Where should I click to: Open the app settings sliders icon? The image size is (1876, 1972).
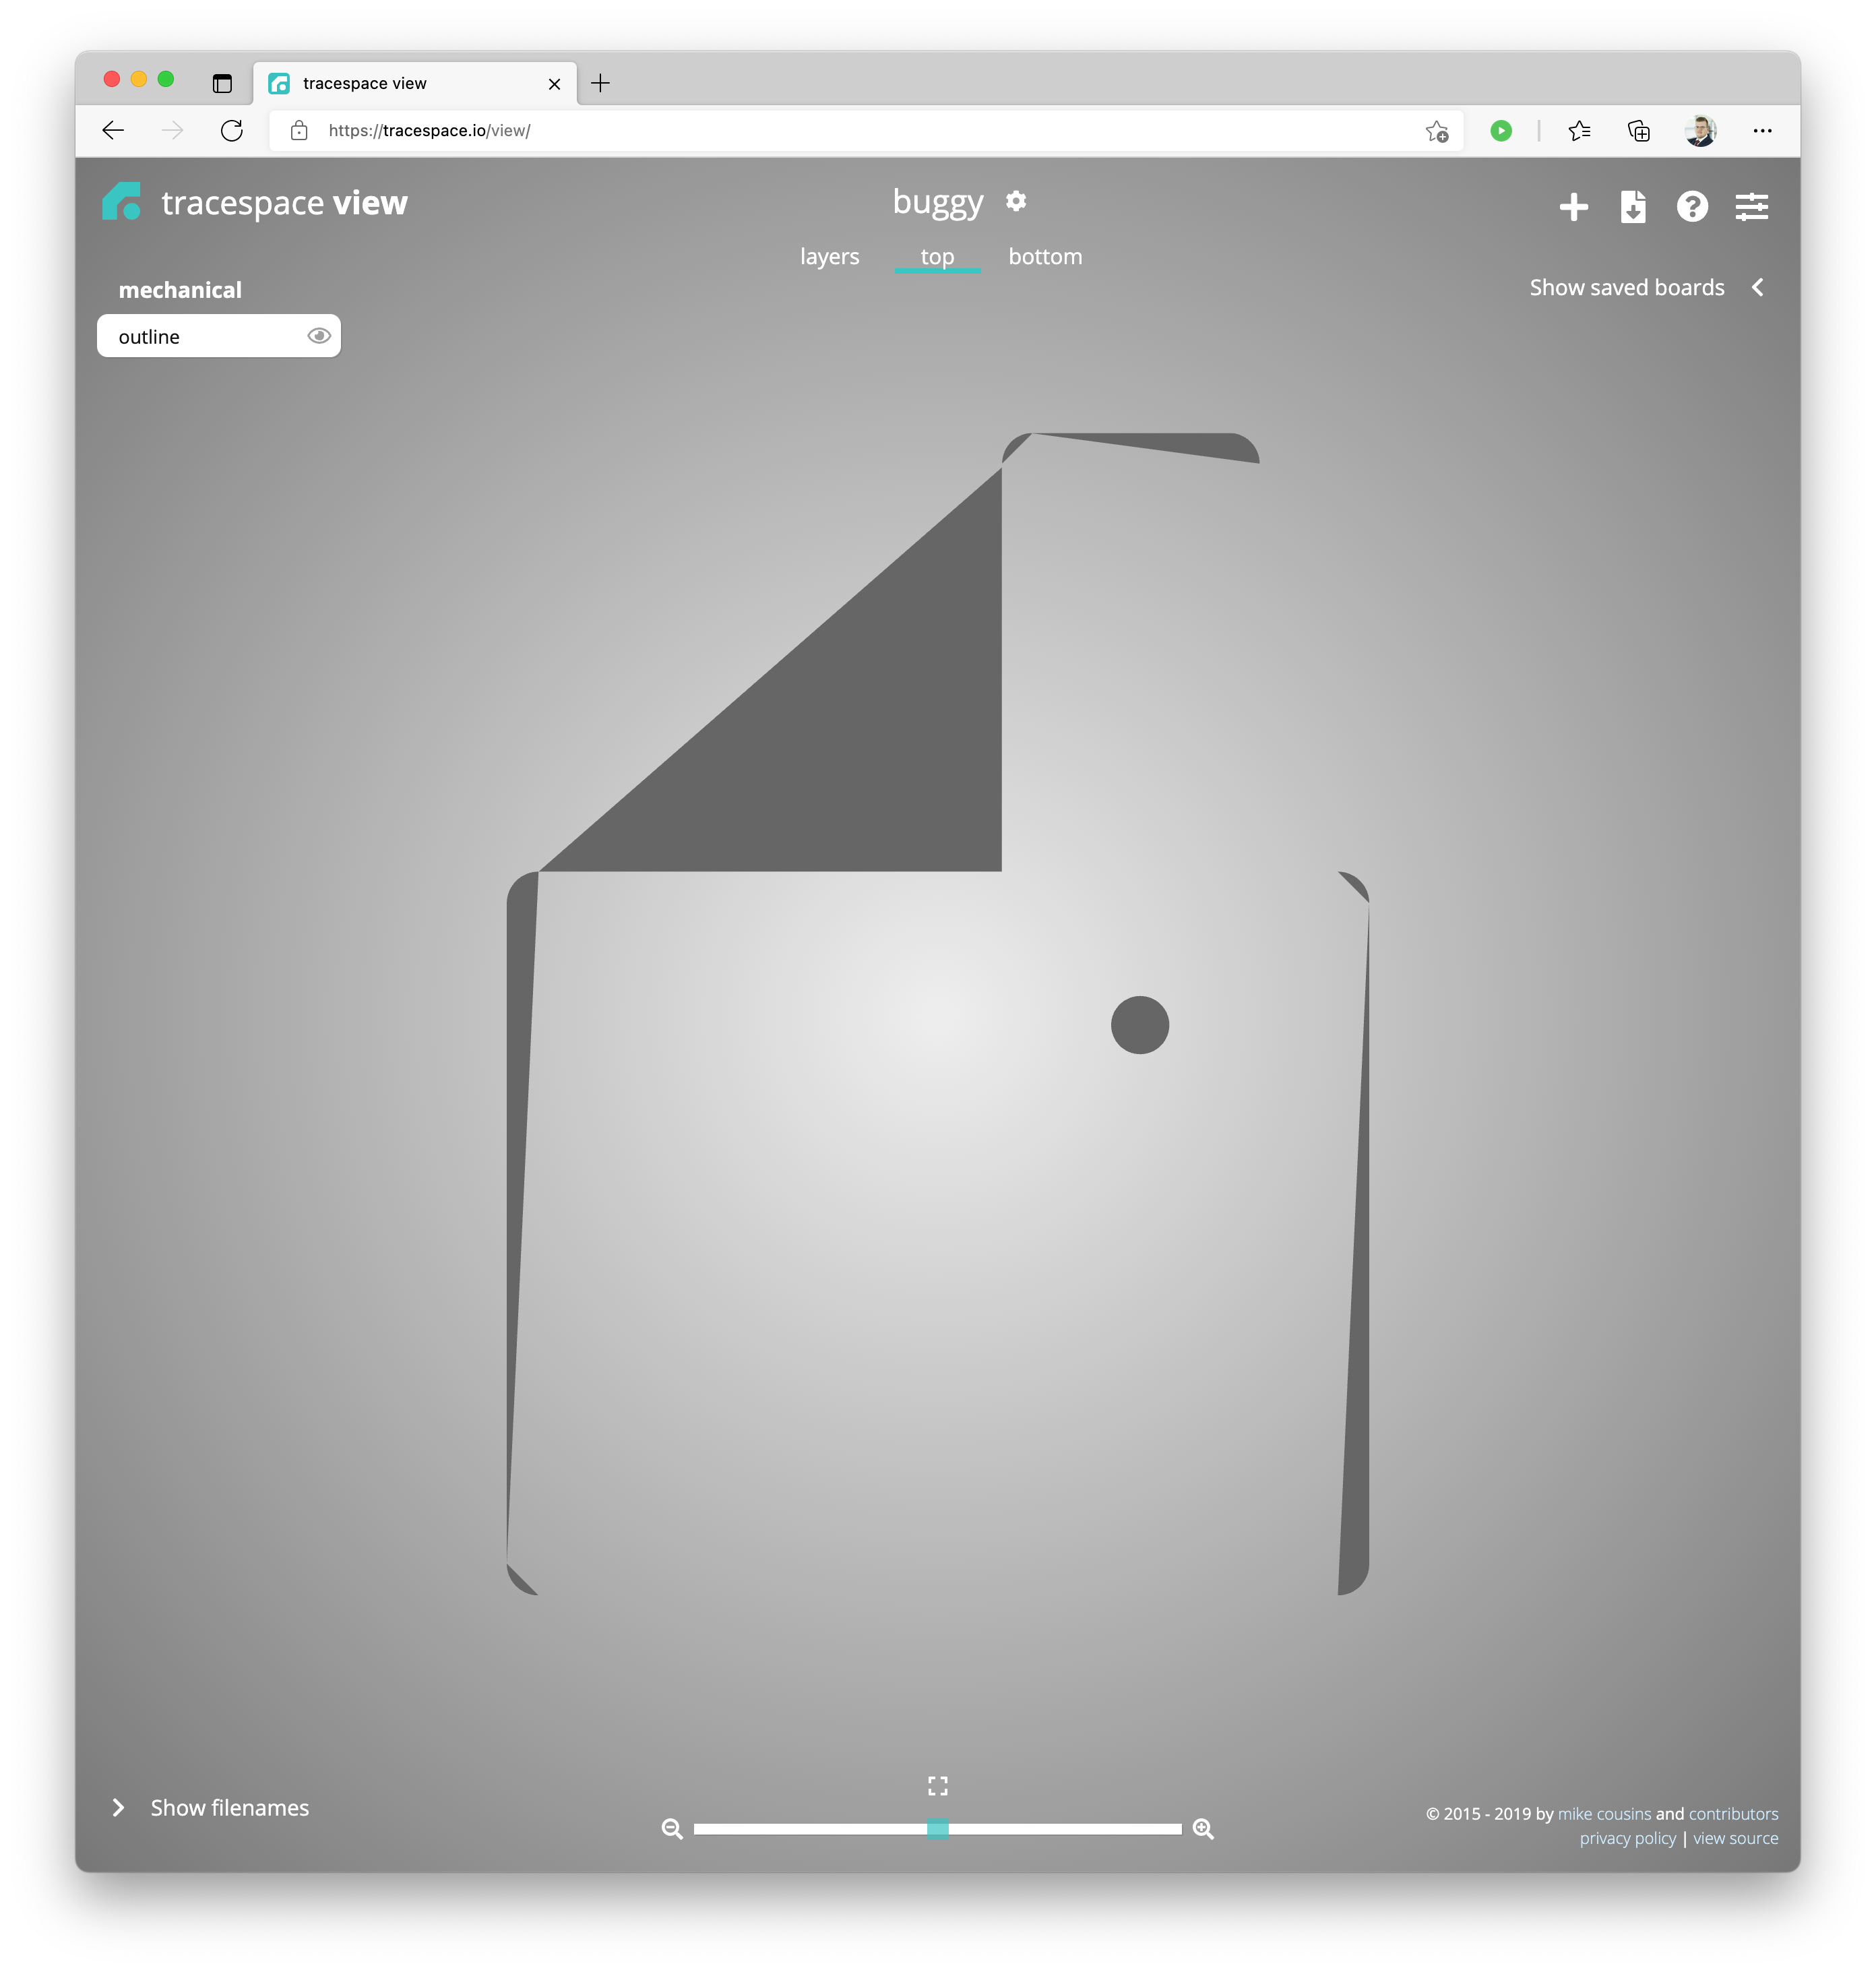tap(1753, 207)
